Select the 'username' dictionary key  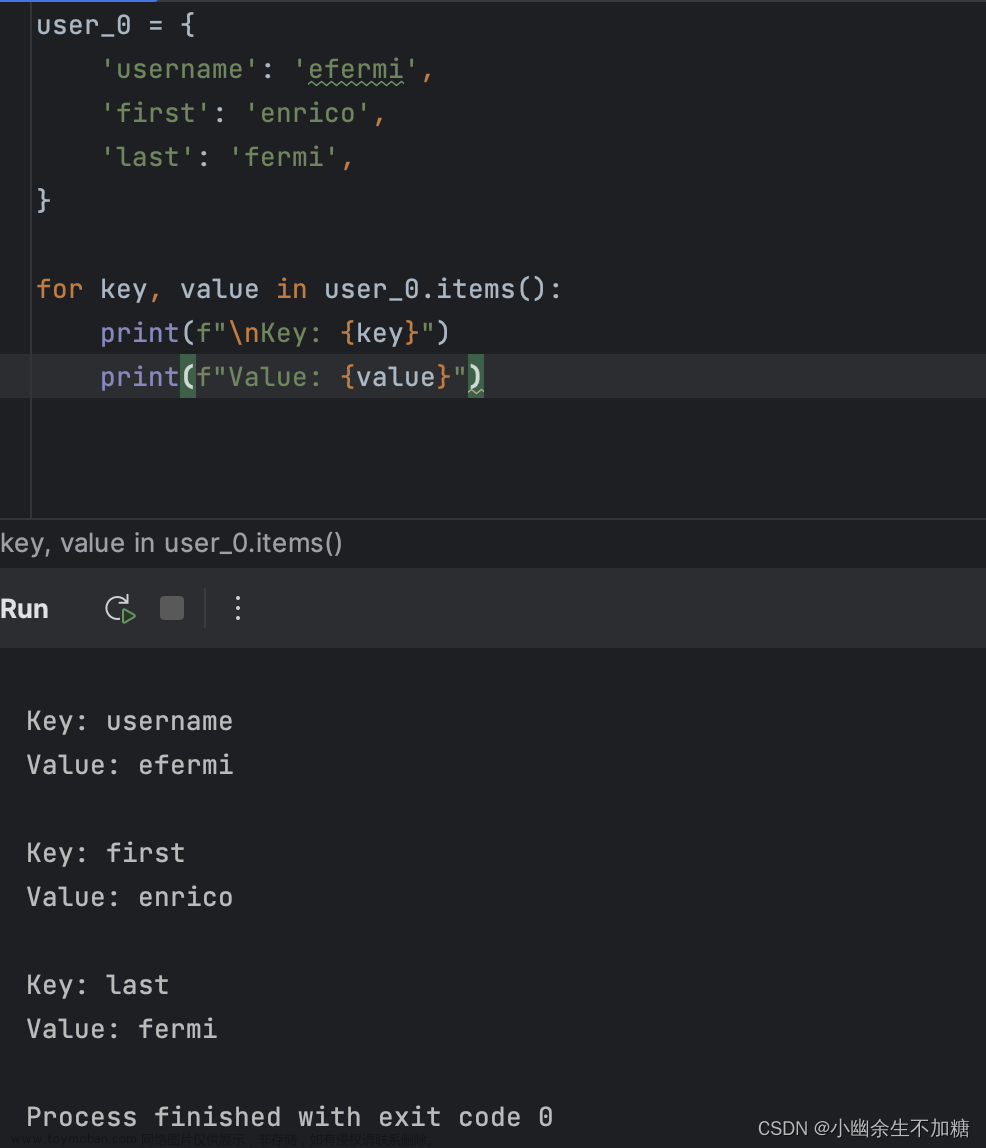(178, 69)
